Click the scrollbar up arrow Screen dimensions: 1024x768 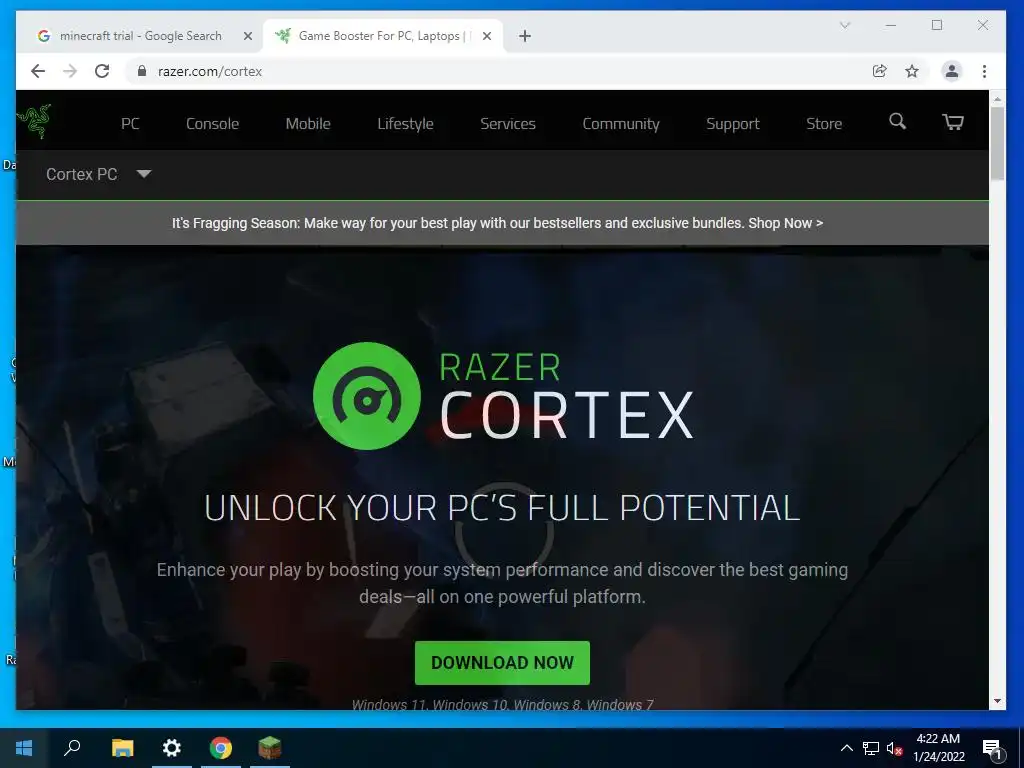(997, 99)
